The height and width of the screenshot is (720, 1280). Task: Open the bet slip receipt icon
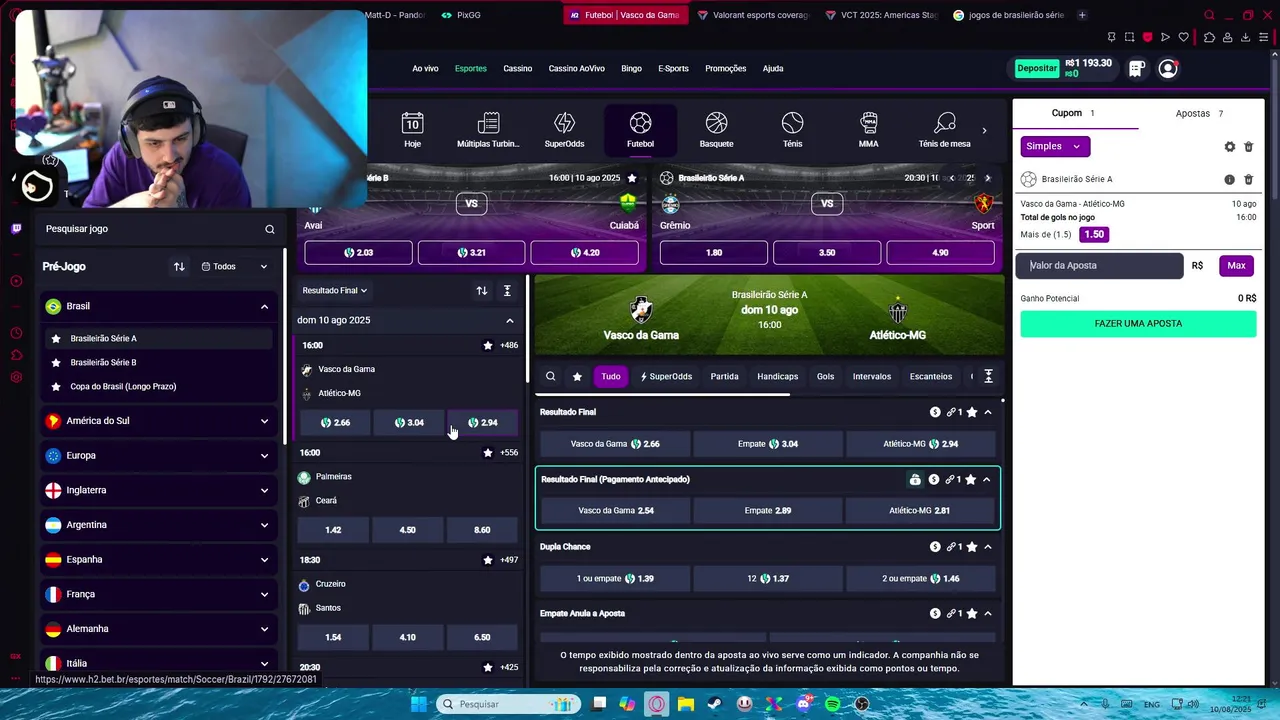click(1136, 69)
